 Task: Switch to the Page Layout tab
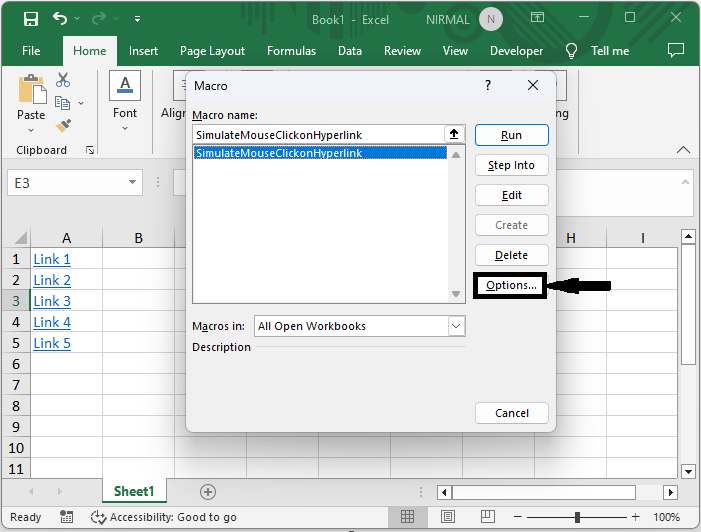(212, 51)
